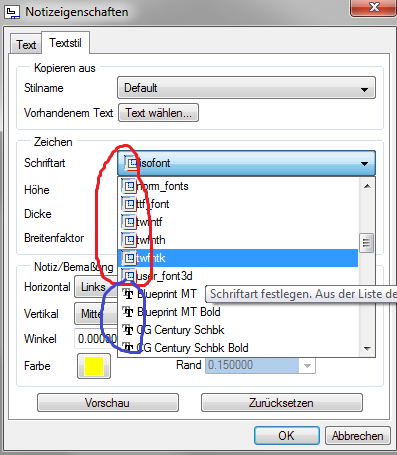Click the user_font3d font icon
This screenshot has width=397, height=455.
tap(129, 276)
